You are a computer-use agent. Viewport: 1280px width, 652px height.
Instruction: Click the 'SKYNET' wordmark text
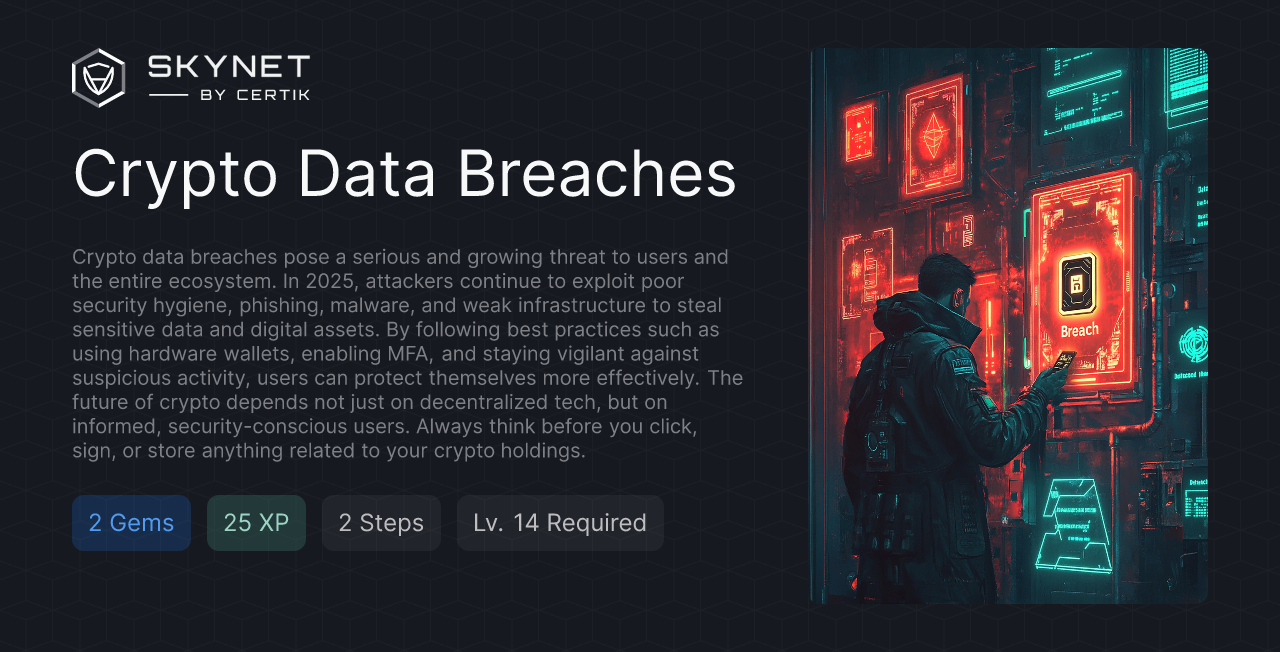[228, 64]
